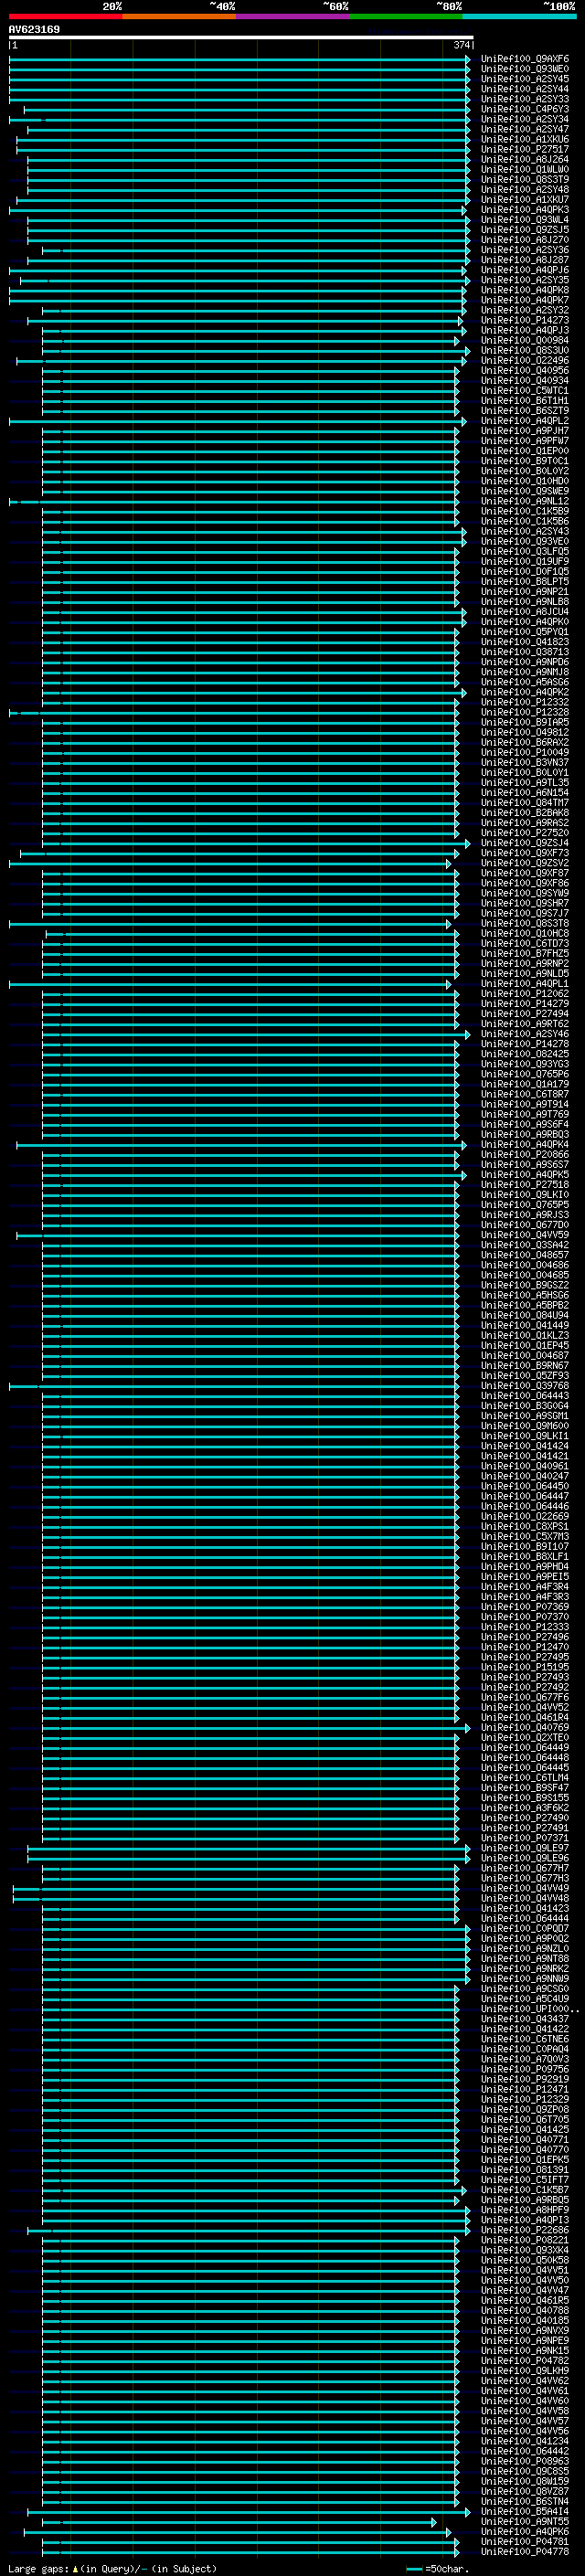Click the green ~80% identity legend segment

[406, 16]
